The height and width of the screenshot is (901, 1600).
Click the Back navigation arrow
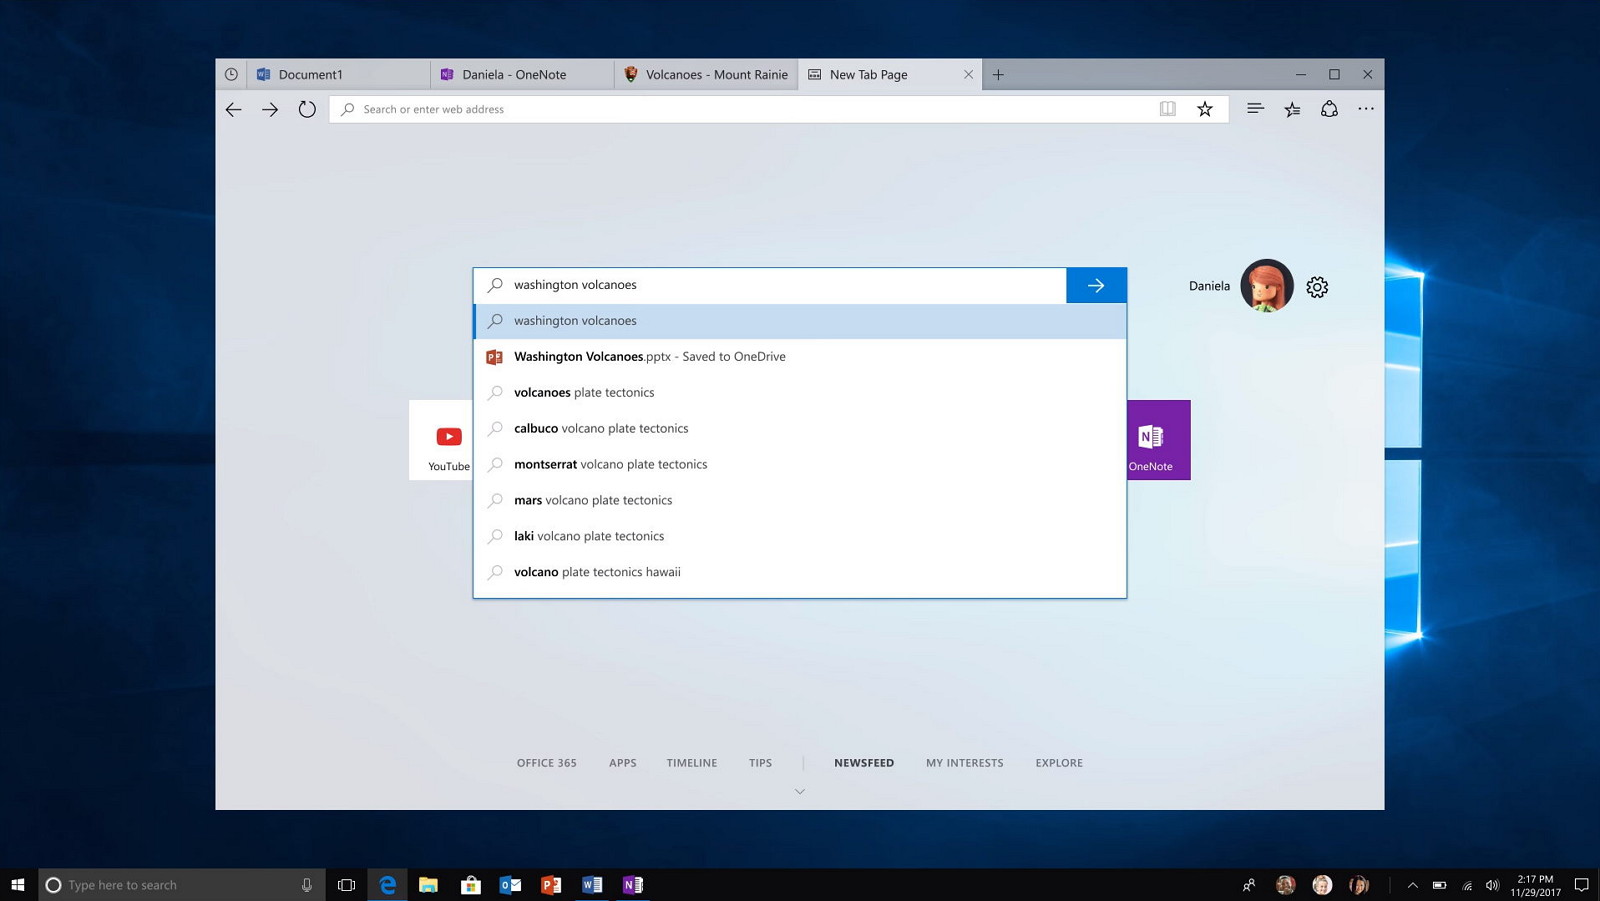pos(233,109)
